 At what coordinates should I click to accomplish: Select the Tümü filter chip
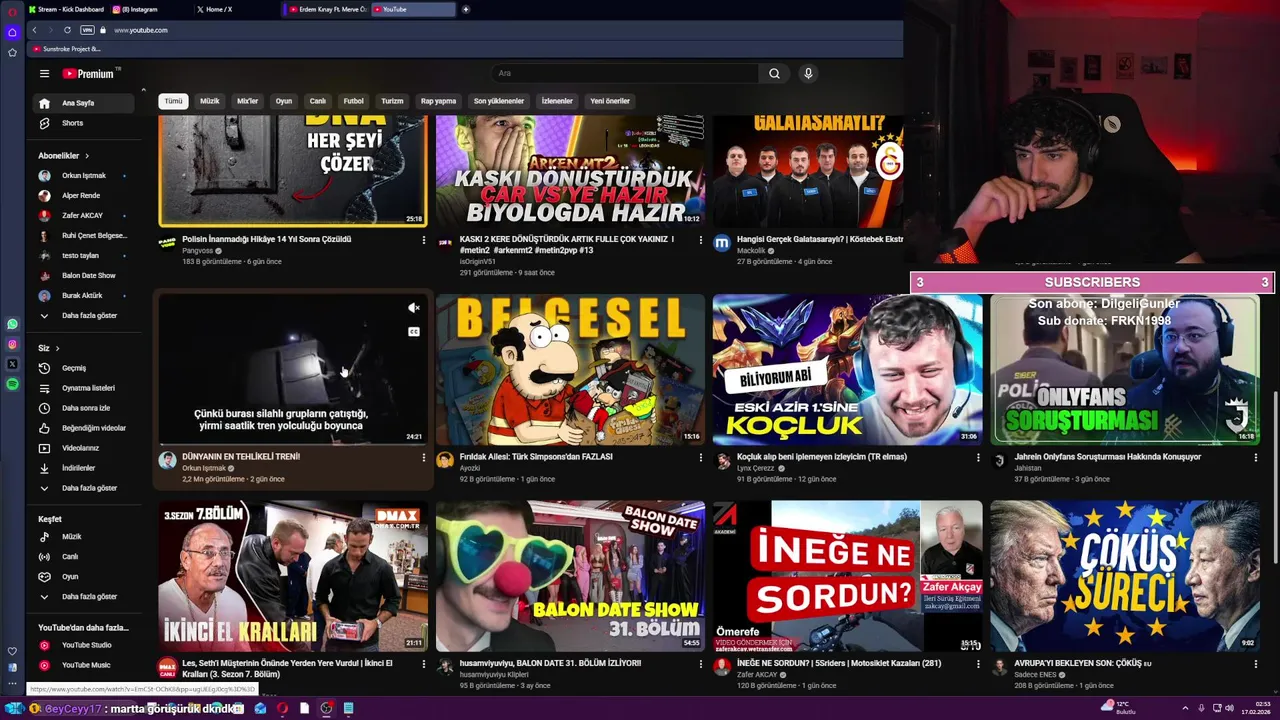[173, 101]
